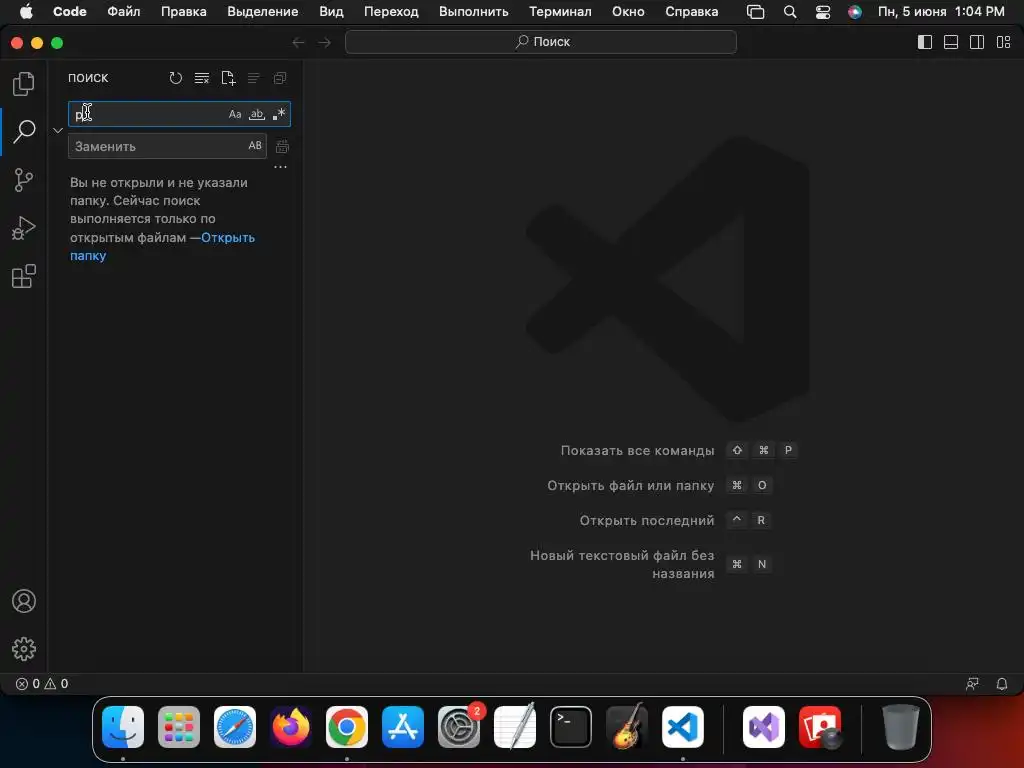Toggle primary side bar visibility
1024x768 pixels.
(x=925, y=42)
